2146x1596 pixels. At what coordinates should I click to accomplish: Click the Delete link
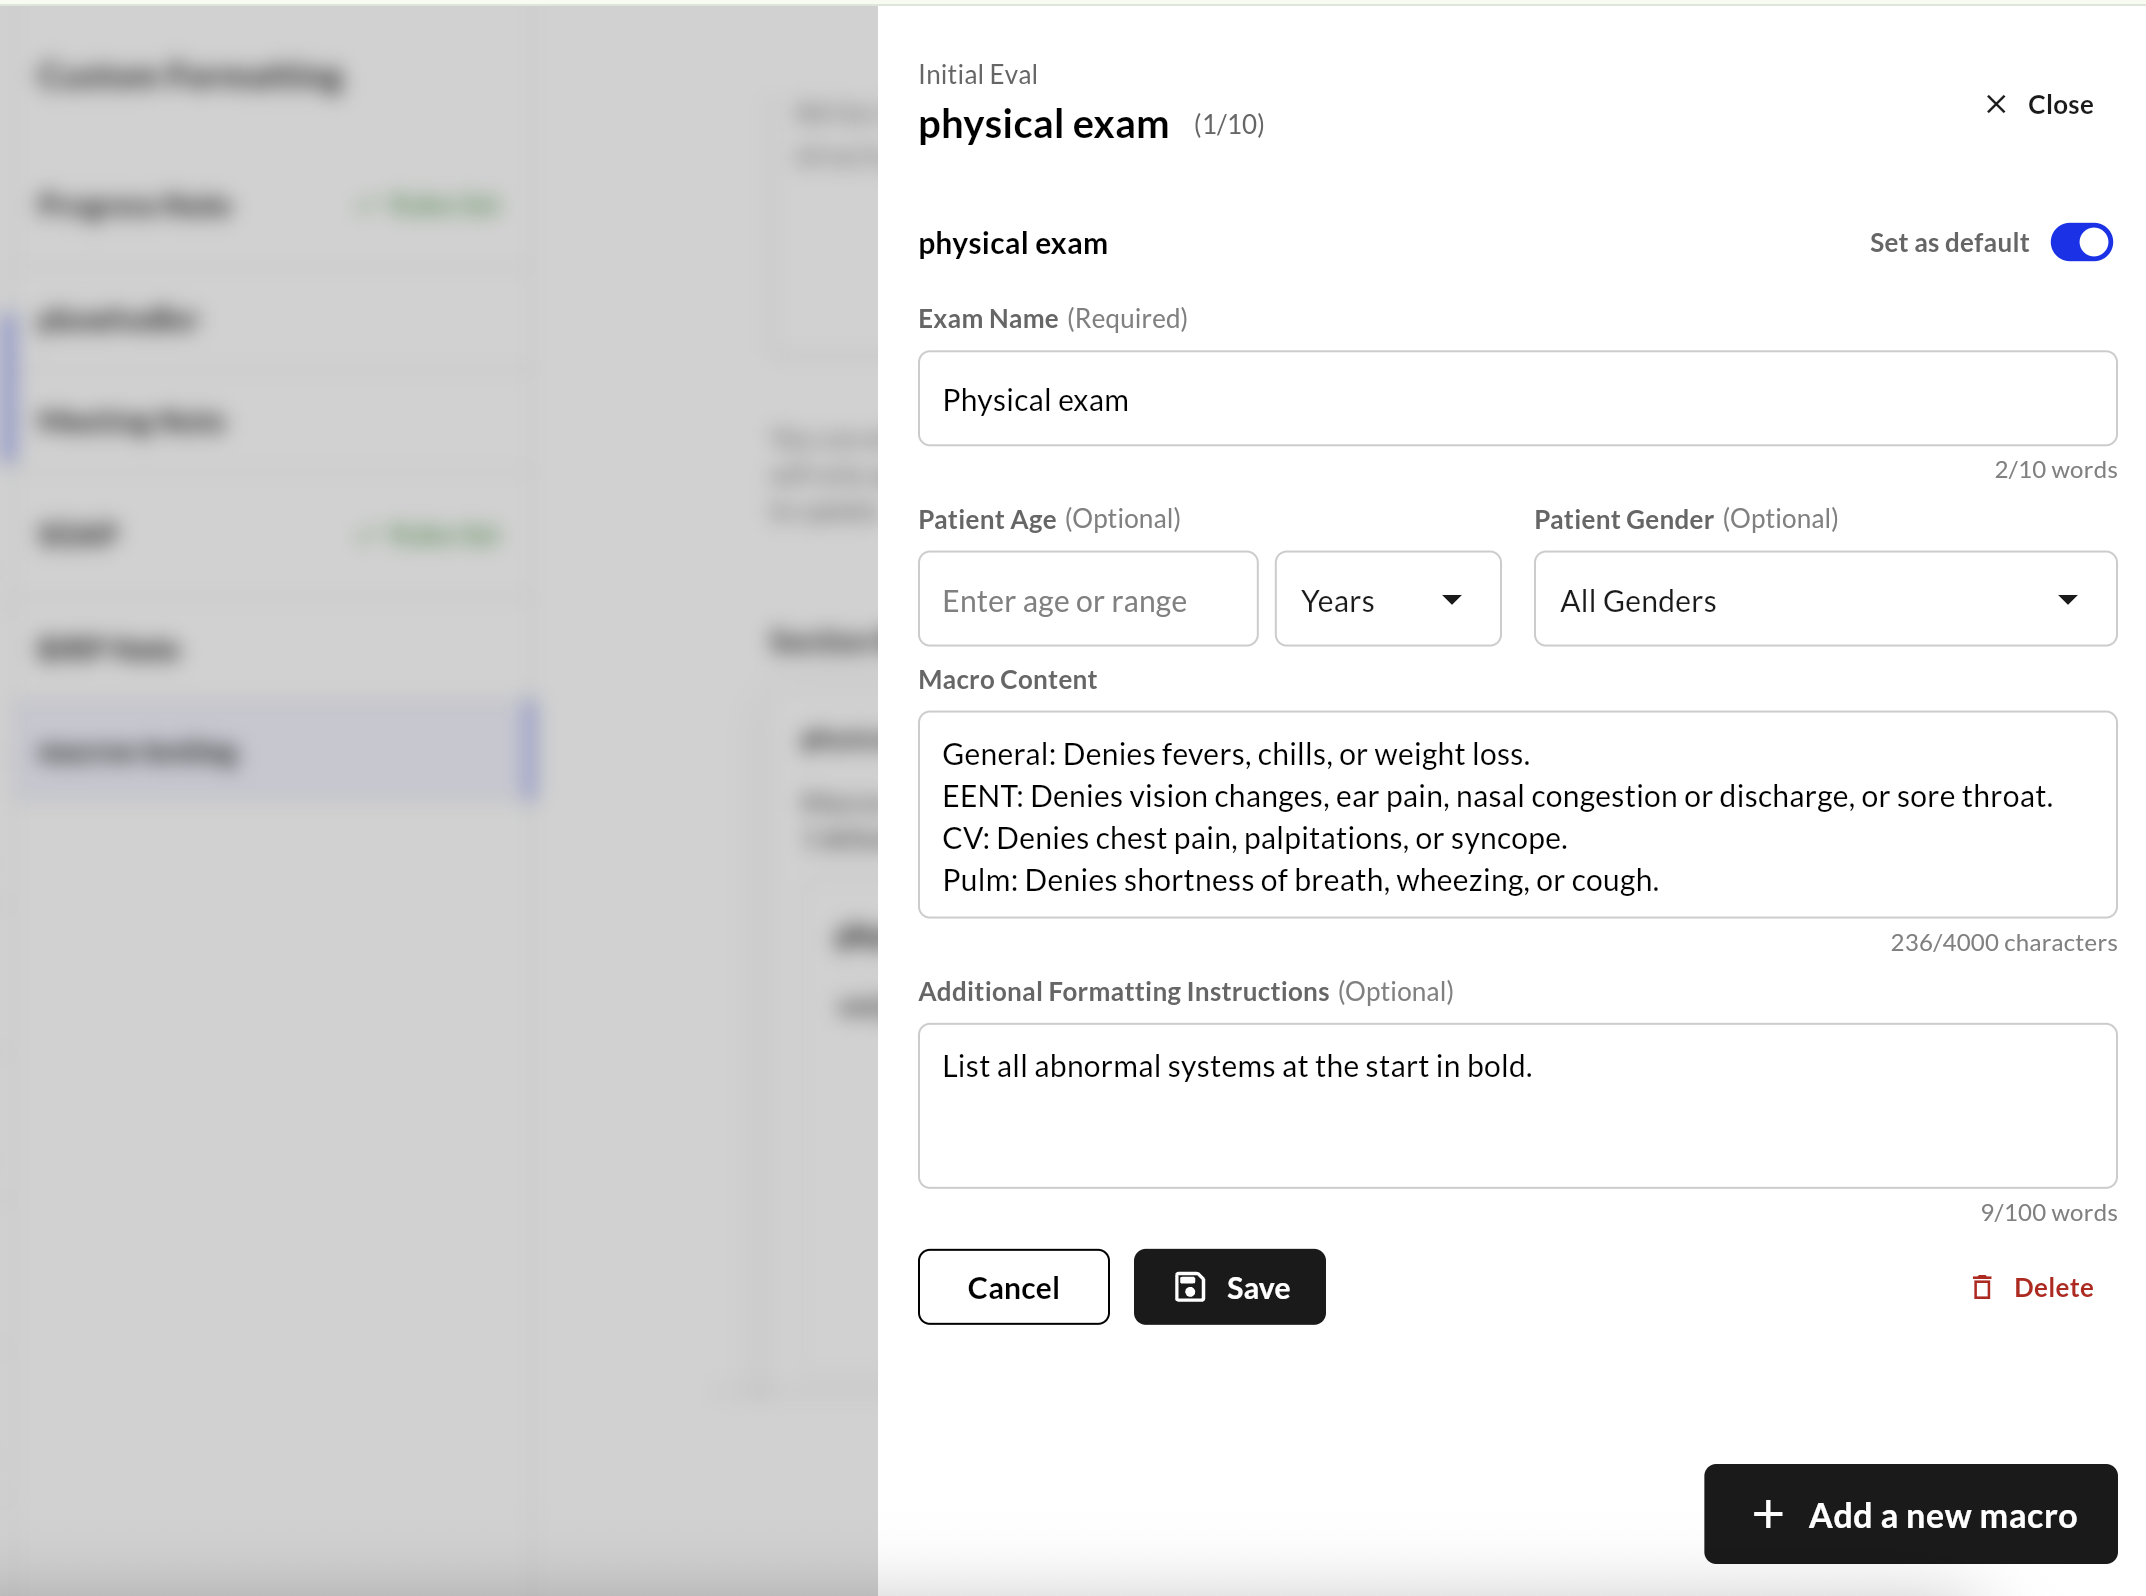[x=2053, y=1287]
